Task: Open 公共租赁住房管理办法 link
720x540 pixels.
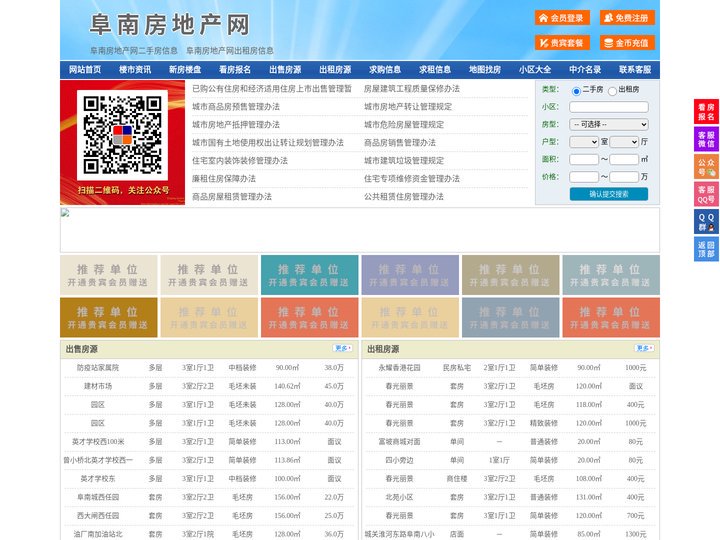Action: point(404,197)
